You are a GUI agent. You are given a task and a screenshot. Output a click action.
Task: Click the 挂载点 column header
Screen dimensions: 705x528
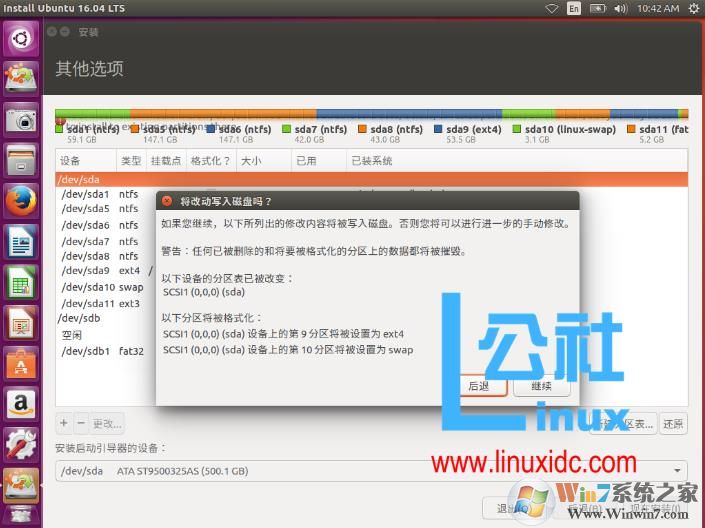pyautogui.click(x=166, y=161)
